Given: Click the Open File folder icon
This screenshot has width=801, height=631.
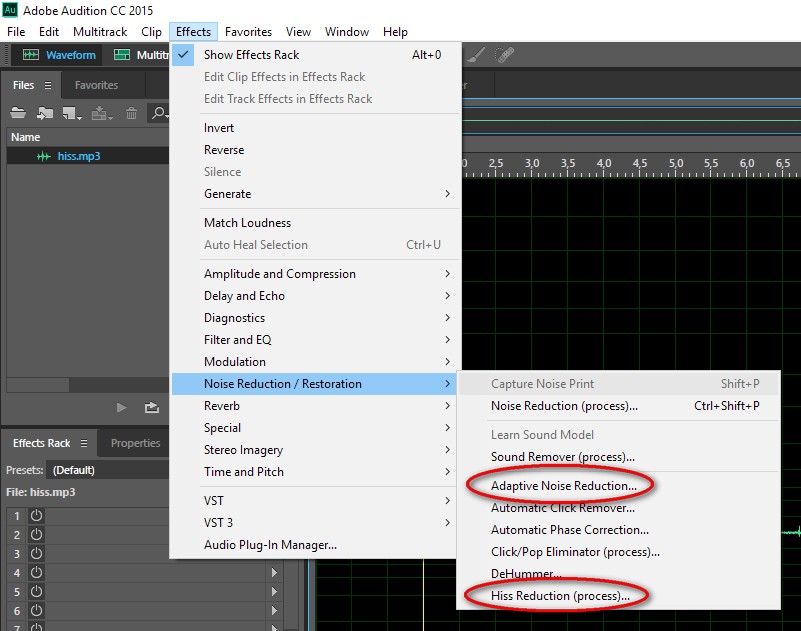Looking at the screenshot, I should [18, 113].
